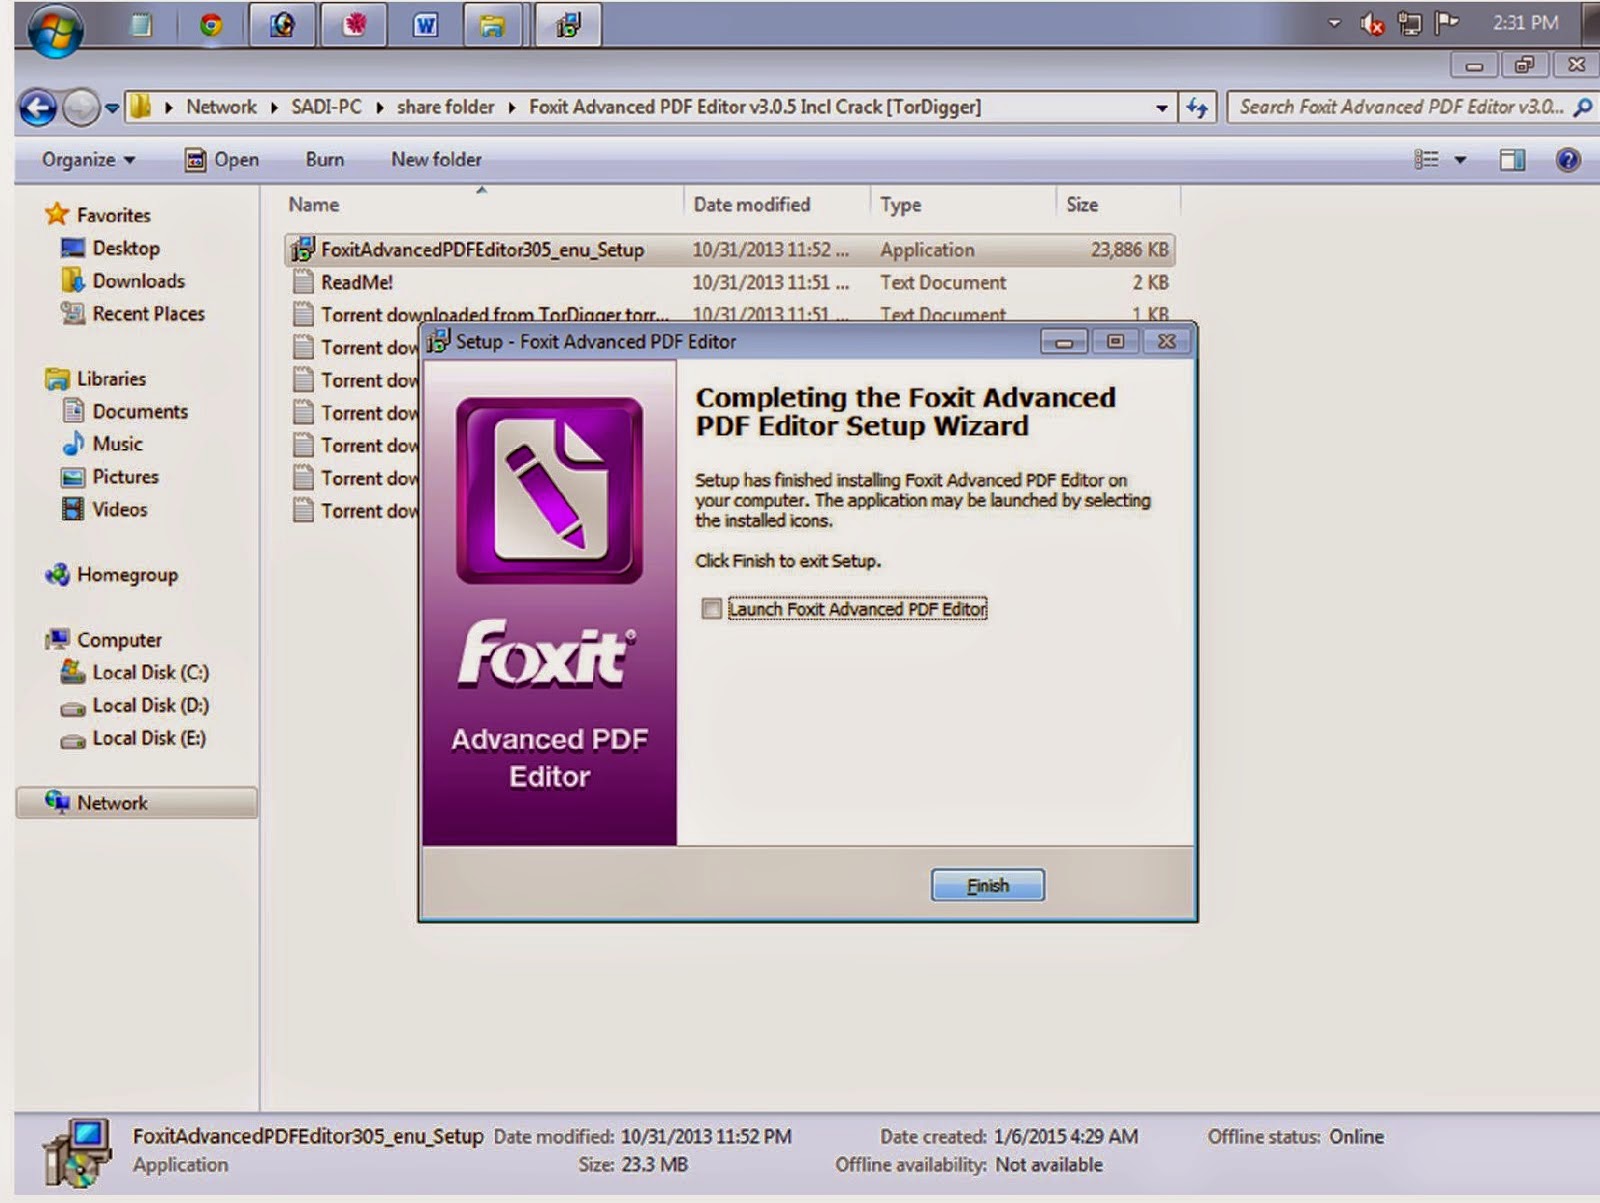Go back with the Explorer back arrow

point(38,107)
